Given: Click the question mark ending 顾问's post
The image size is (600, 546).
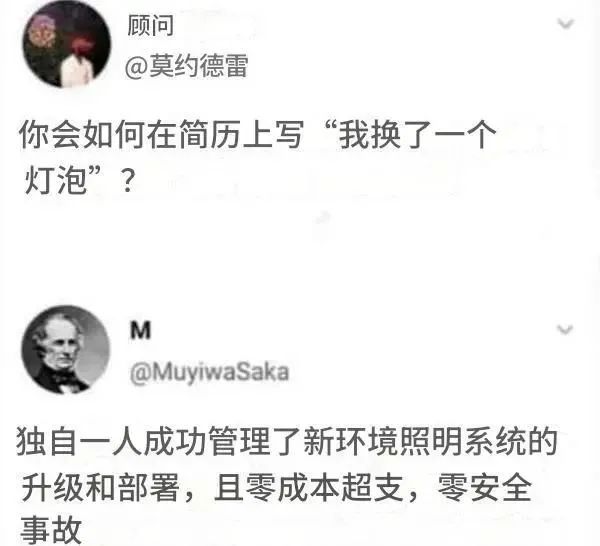Looking at the screenshot, I should click(x=127, y=181).
